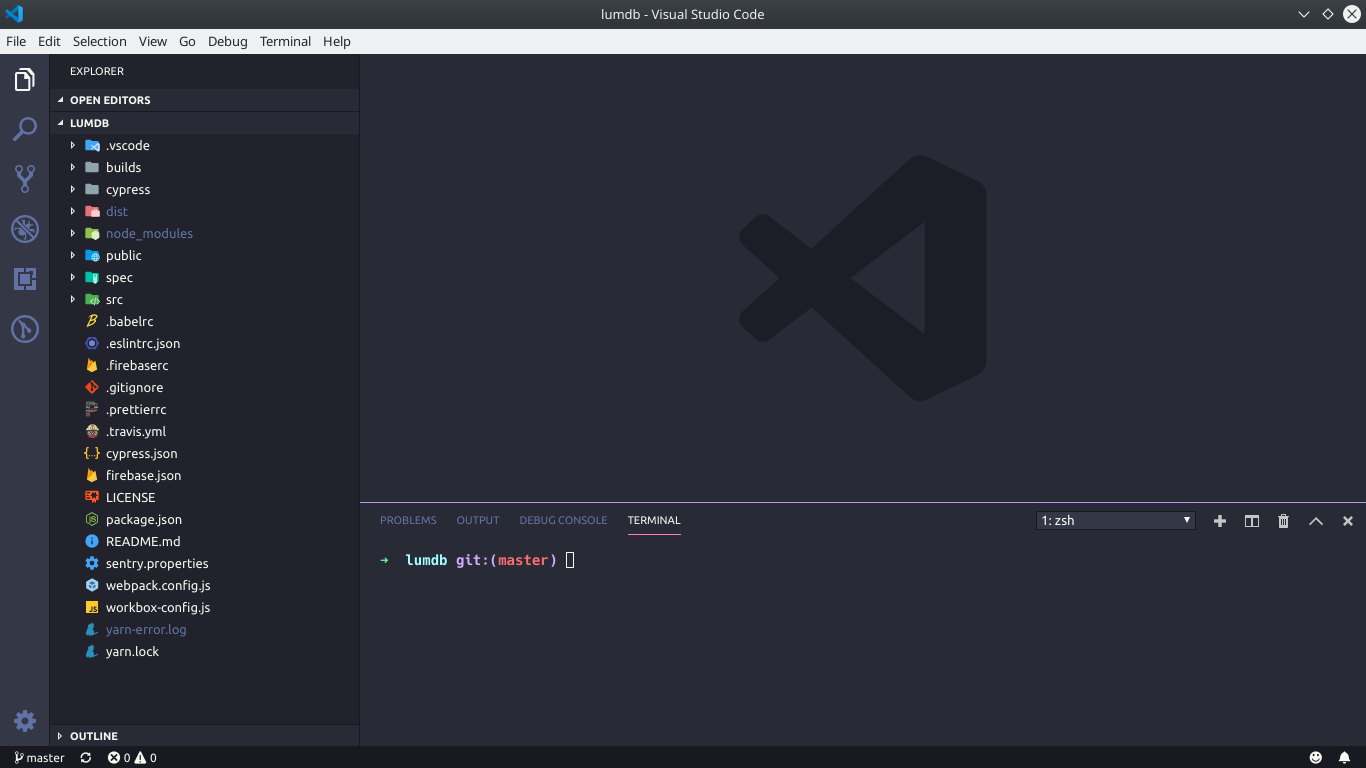Open the .travis.yml file

click(x=204, y=432)
